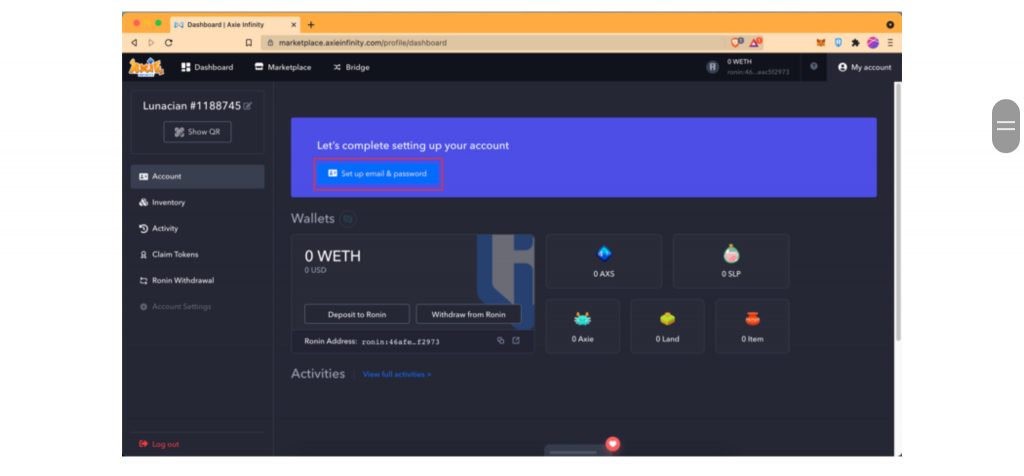Edit the Lunacian #1188745 name
The width and height of the screenshot is (1024, 476).
[248, 106]
